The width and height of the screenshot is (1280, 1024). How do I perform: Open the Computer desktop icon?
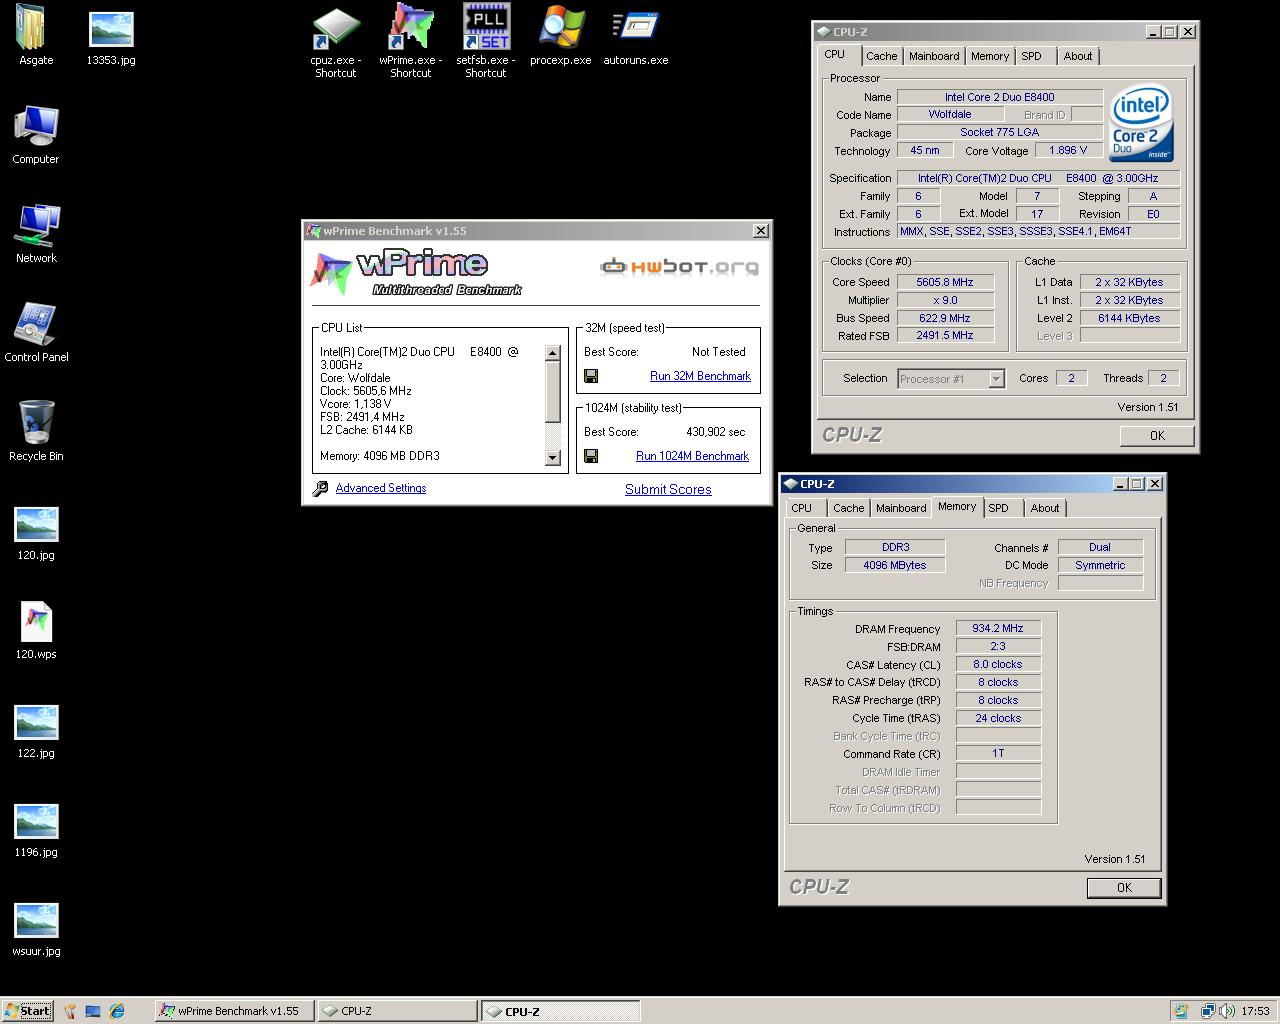(36, 135)
